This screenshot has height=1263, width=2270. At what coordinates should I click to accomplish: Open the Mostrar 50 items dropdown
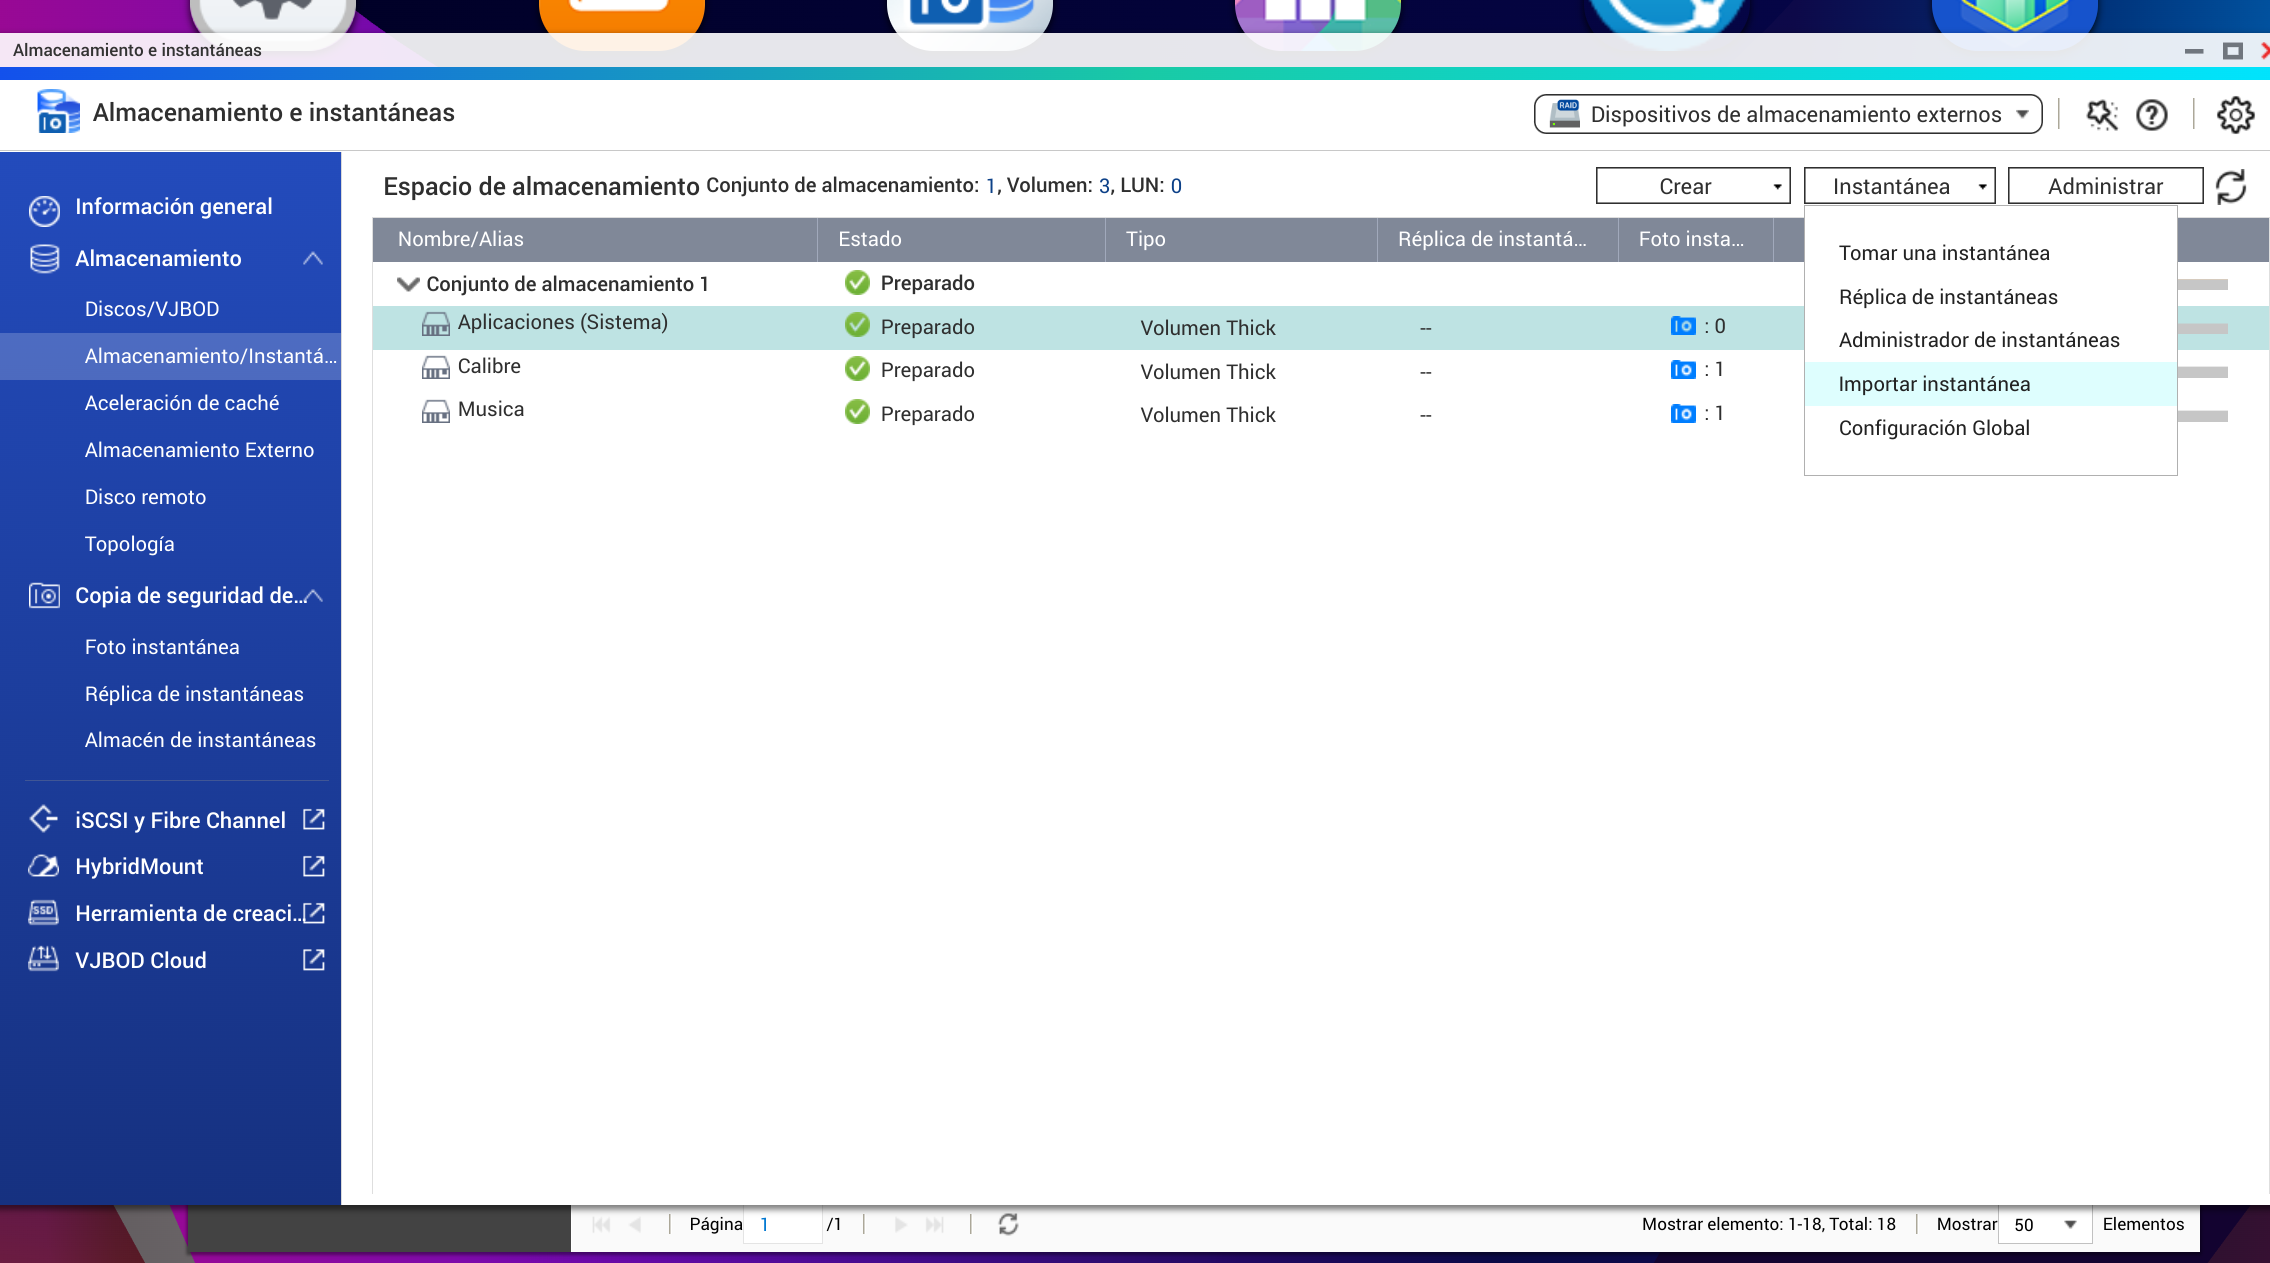(x=2044, y=1224)
